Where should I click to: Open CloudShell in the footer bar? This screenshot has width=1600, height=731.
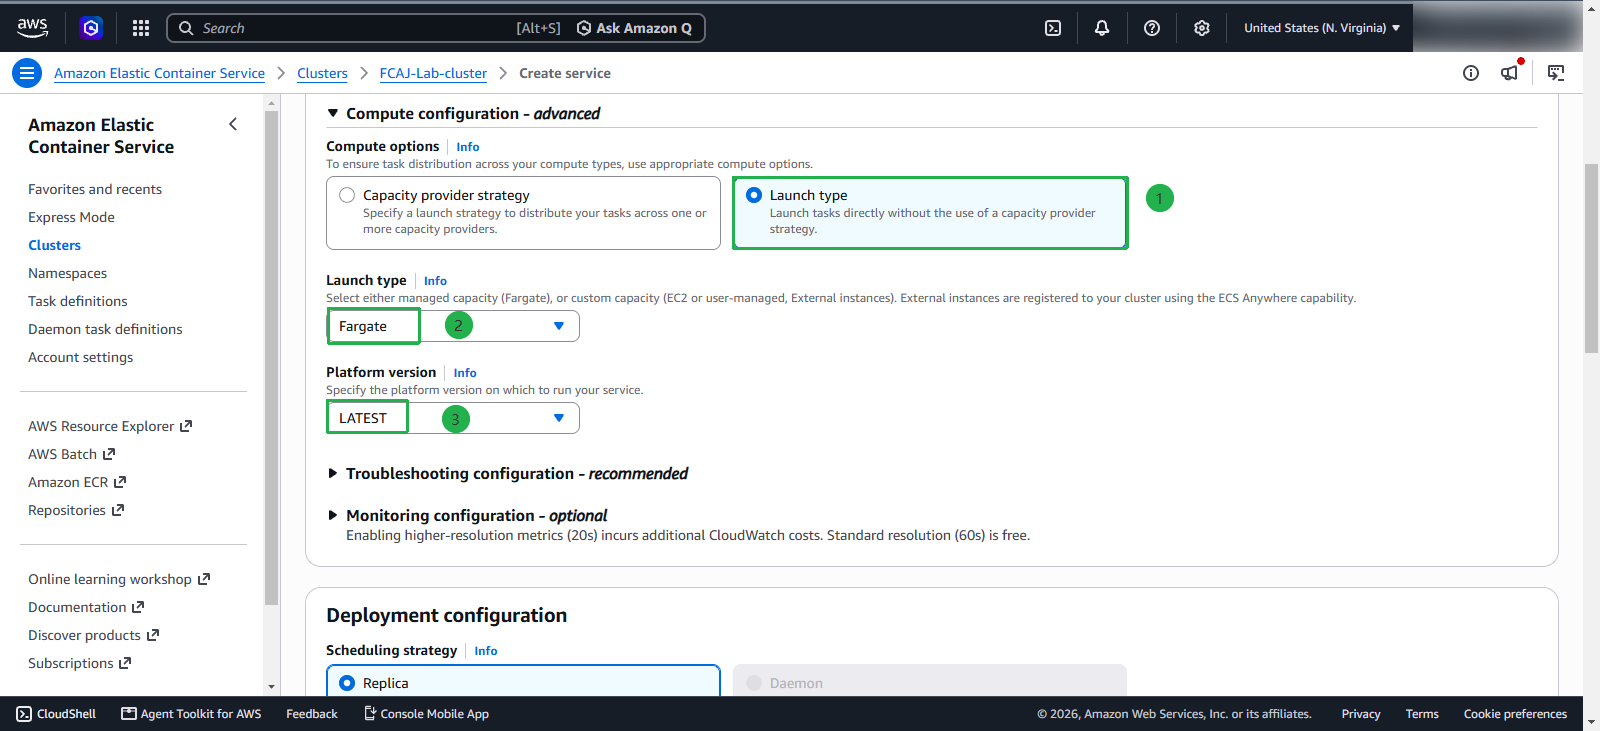tap(56, 714)
